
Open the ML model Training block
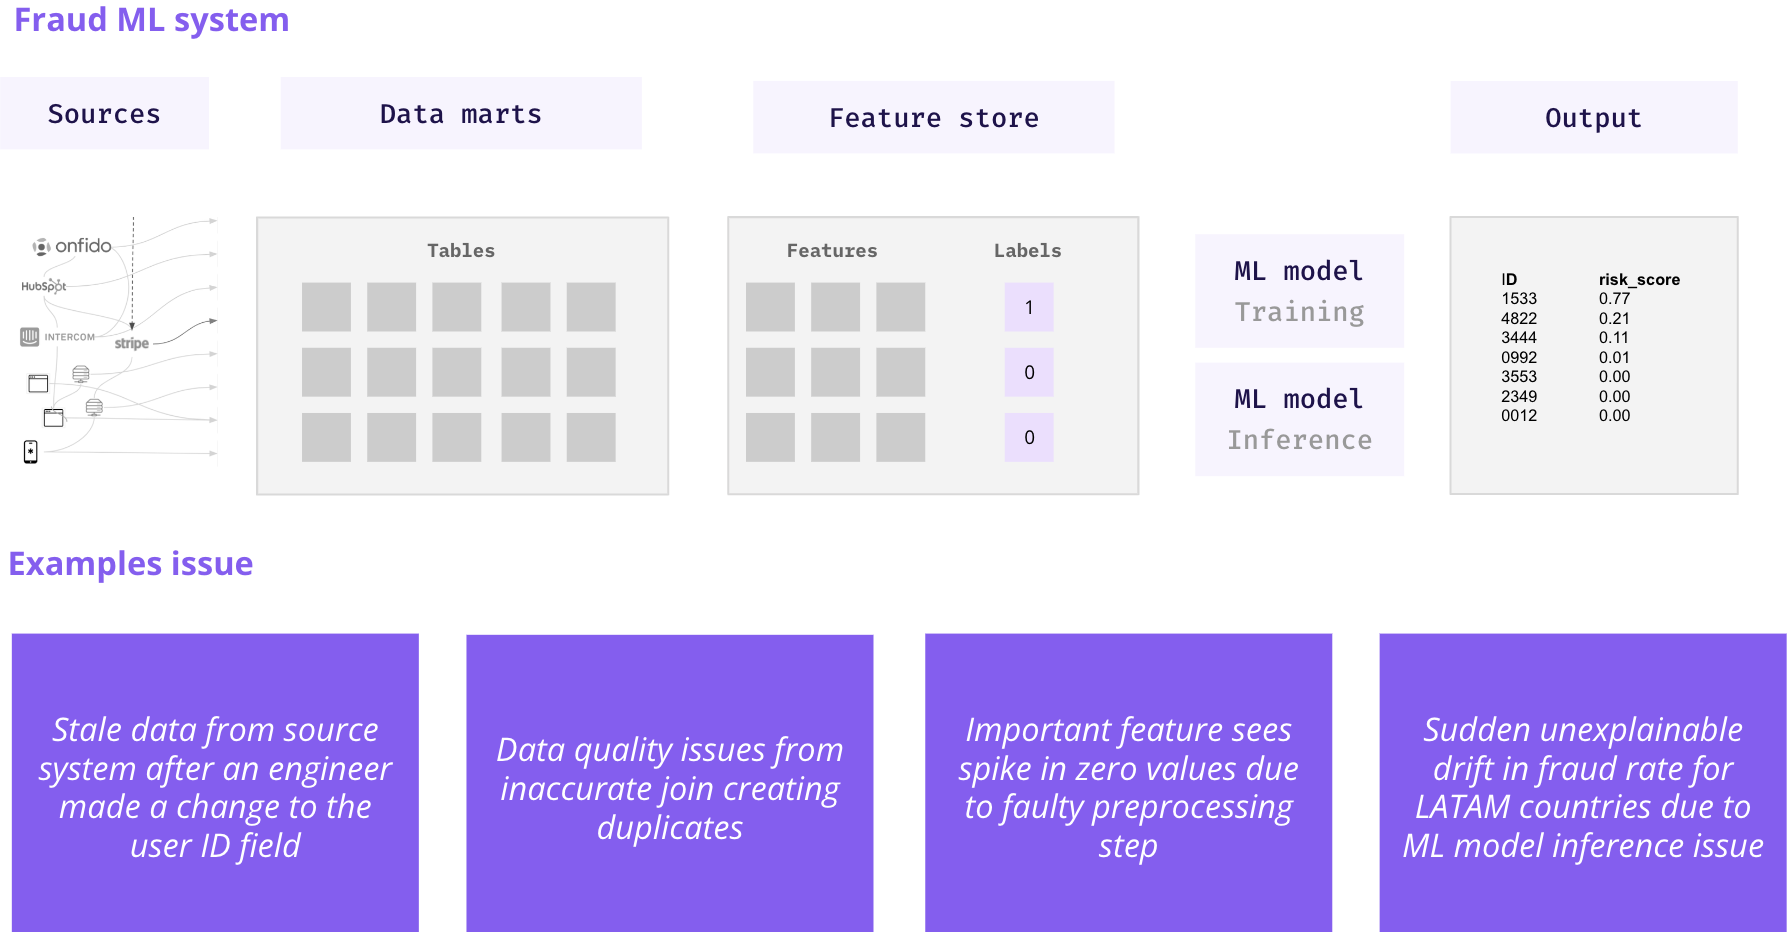tap(1299, 291)
